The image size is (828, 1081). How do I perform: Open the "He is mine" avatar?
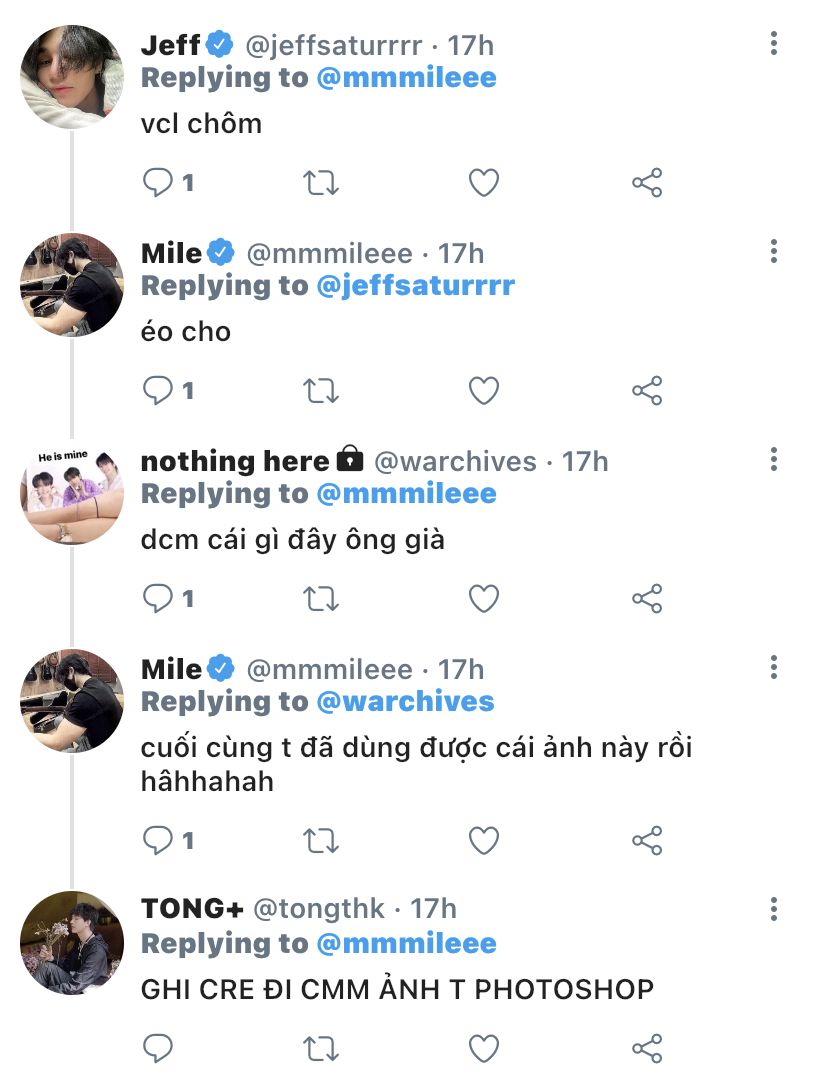coord(72,494)
